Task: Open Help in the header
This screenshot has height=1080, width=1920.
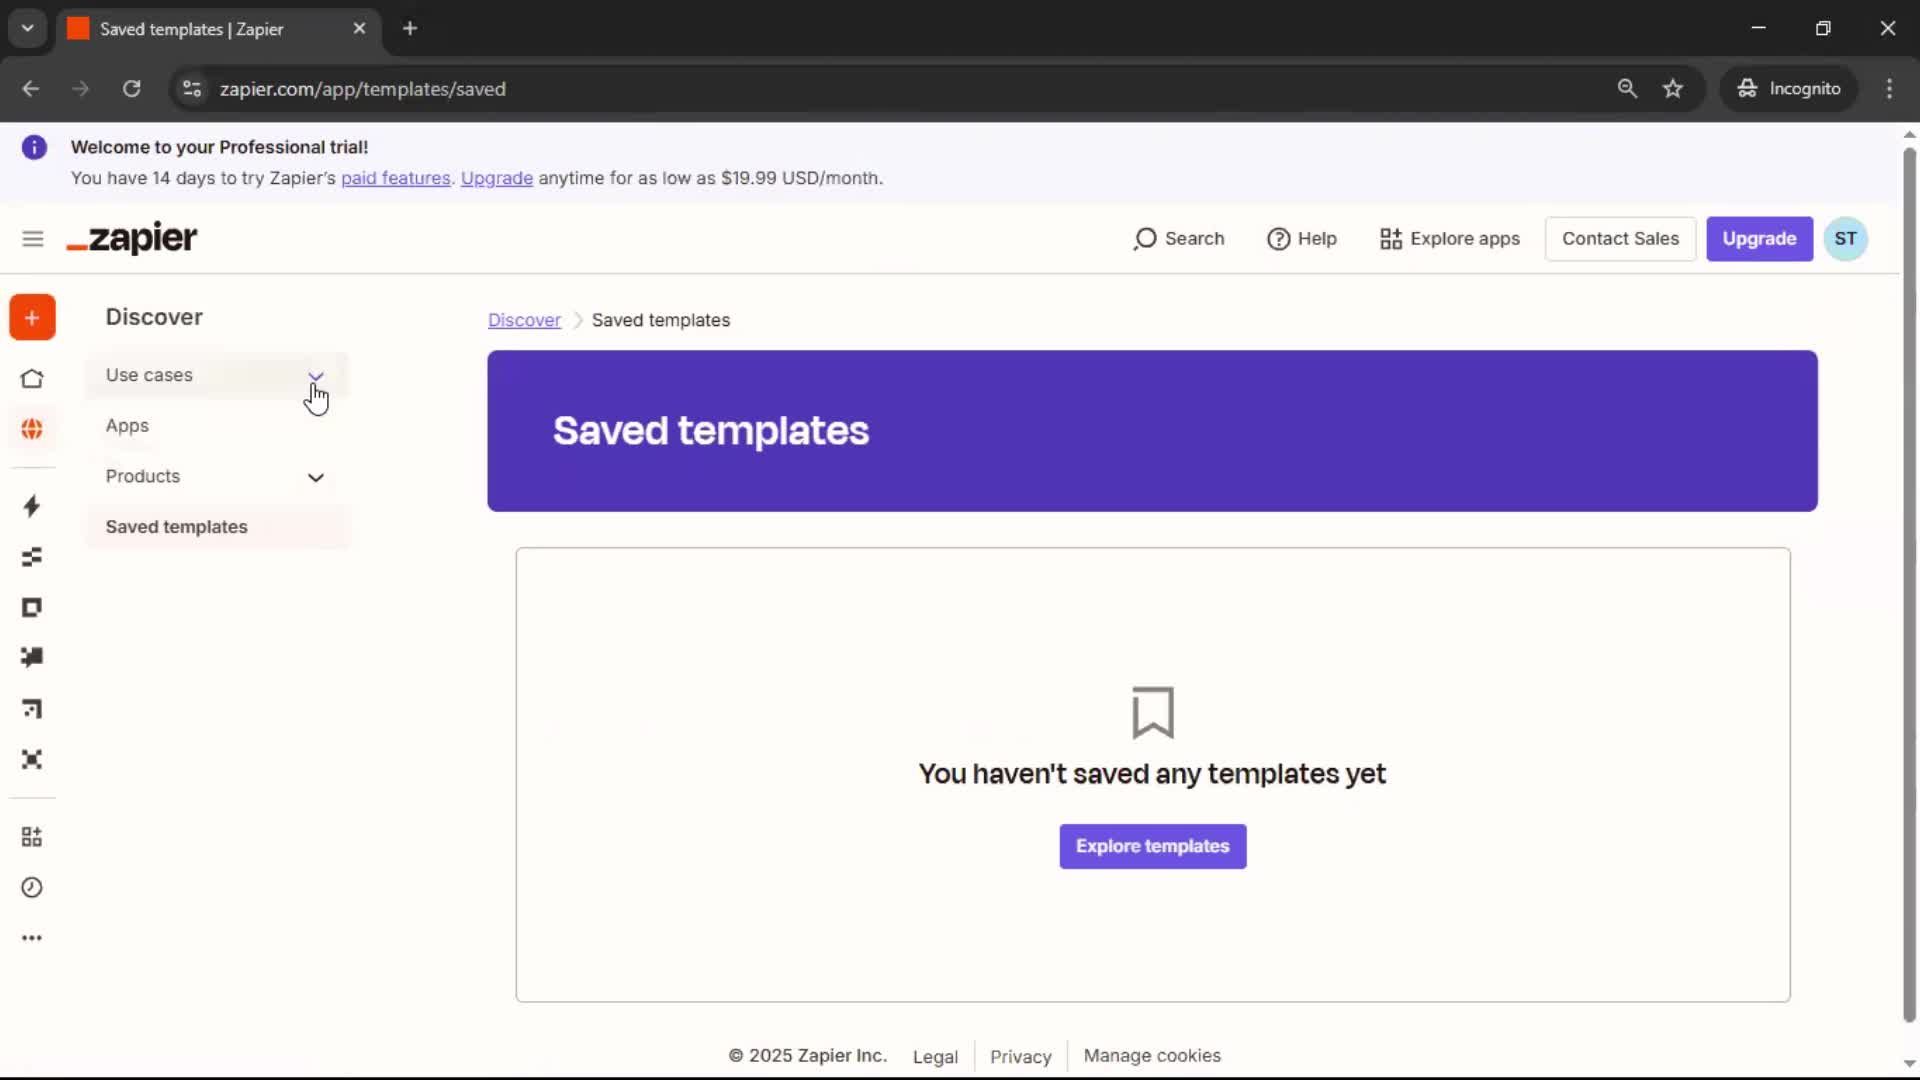Action: 1302,239
